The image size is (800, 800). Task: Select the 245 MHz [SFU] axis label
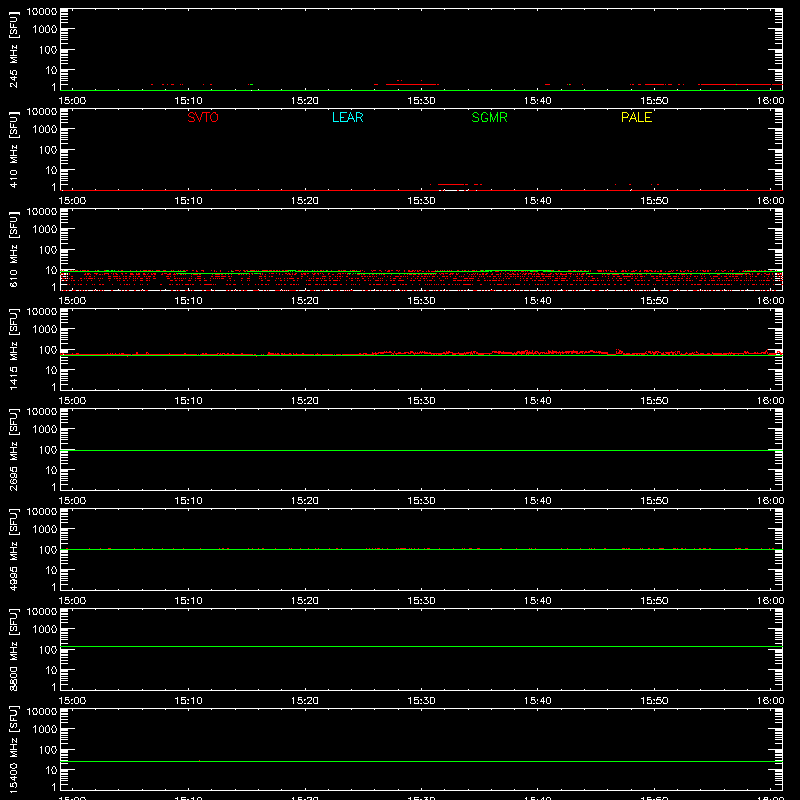click(13, 50)
